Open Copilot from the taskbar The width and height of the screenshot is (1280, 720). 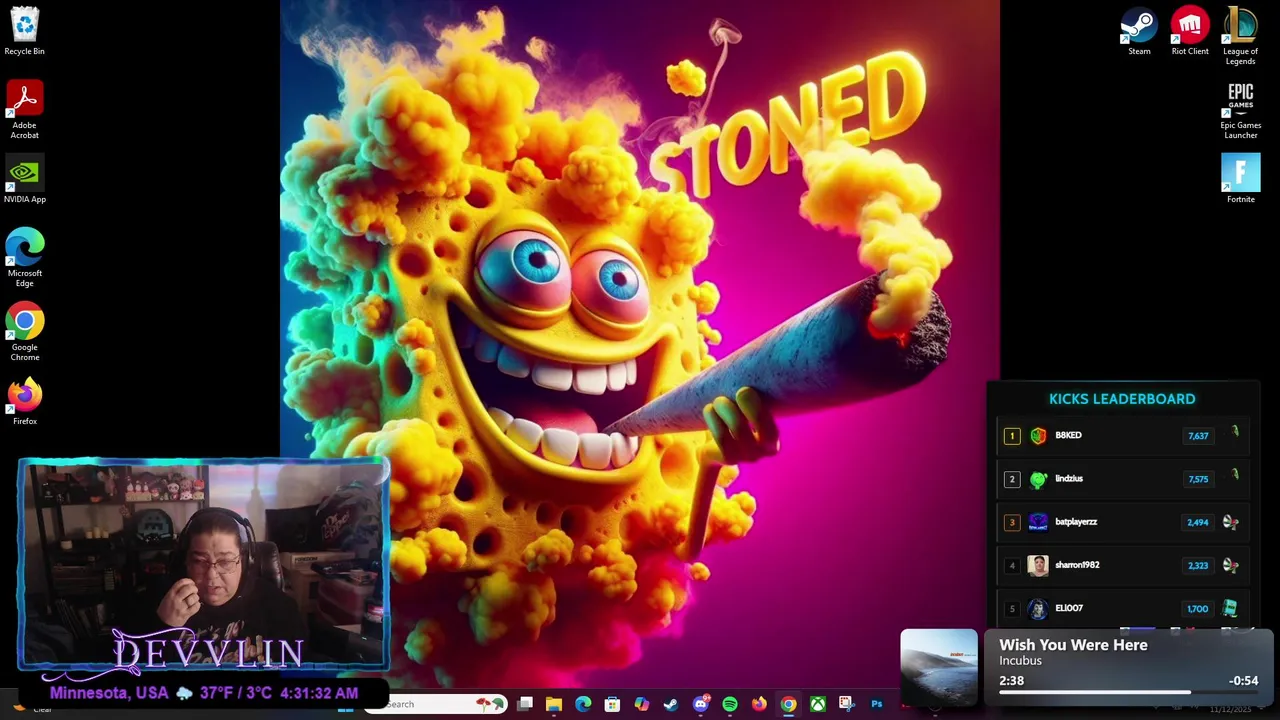[x=641, y=704]
